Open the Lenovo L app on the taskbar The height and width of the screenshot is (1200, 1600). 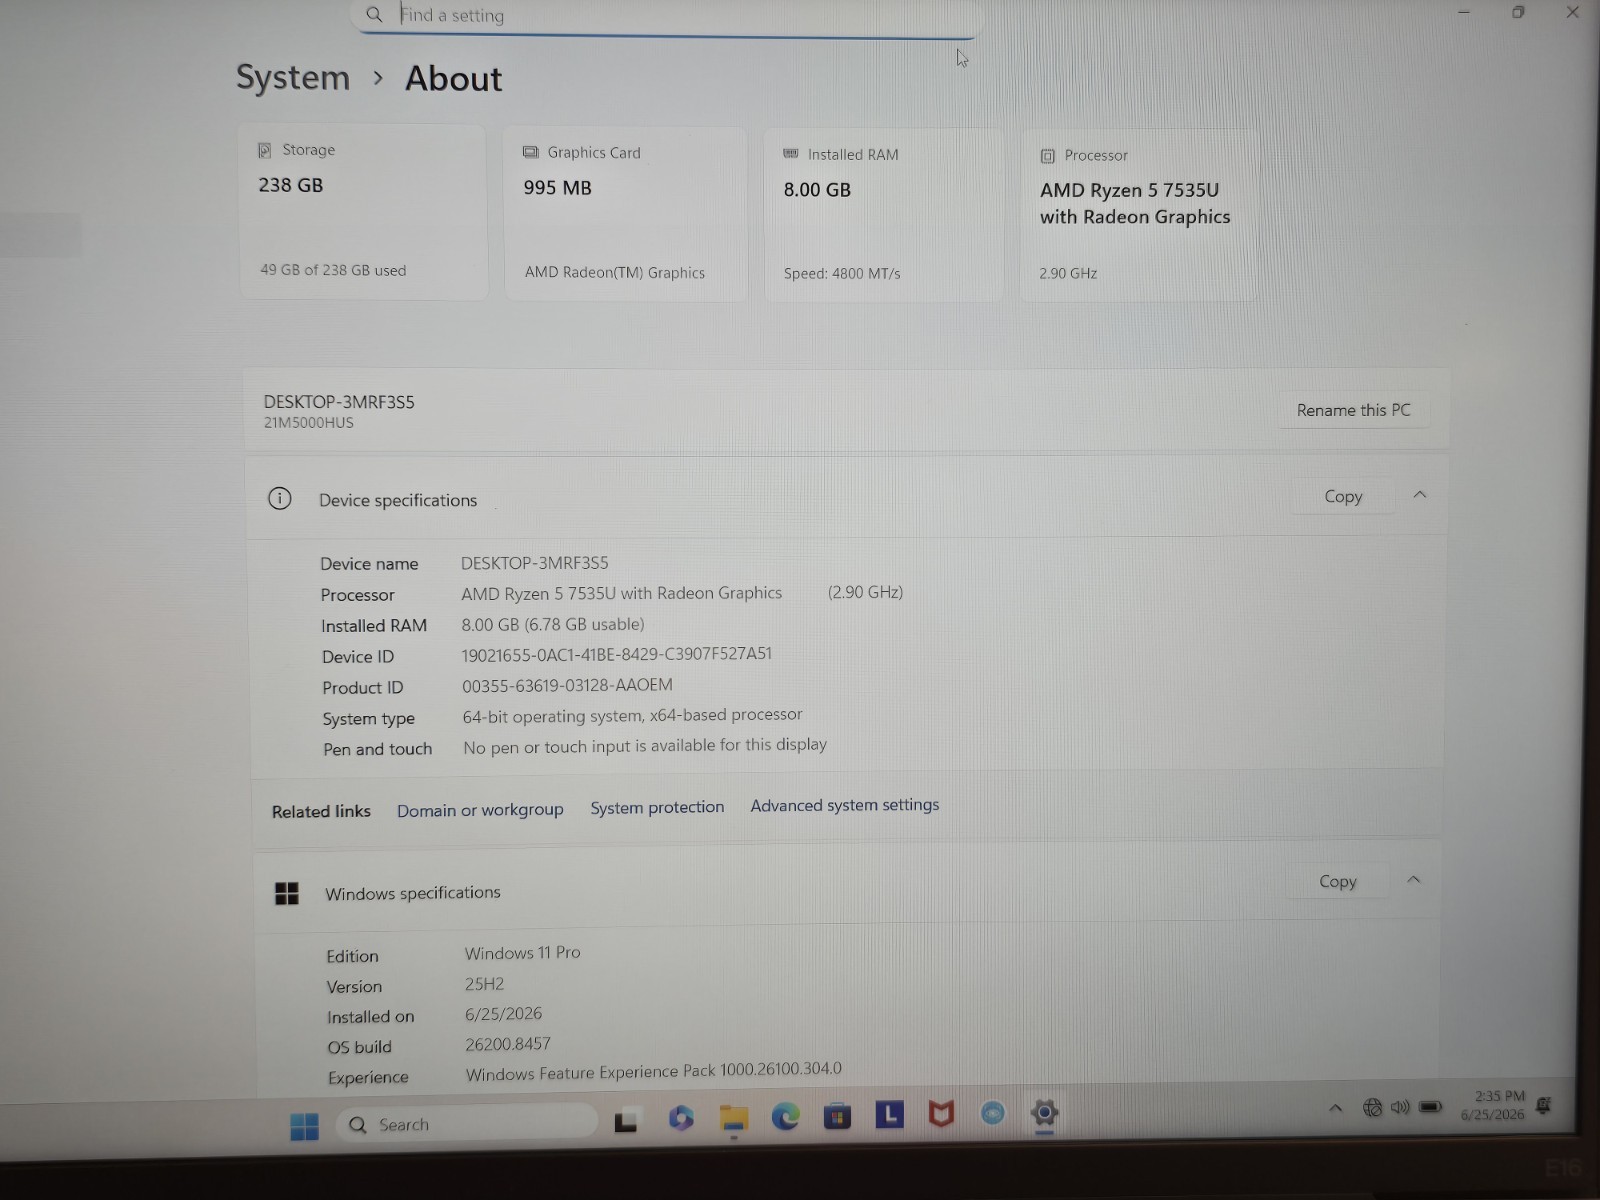[889, 1113]
